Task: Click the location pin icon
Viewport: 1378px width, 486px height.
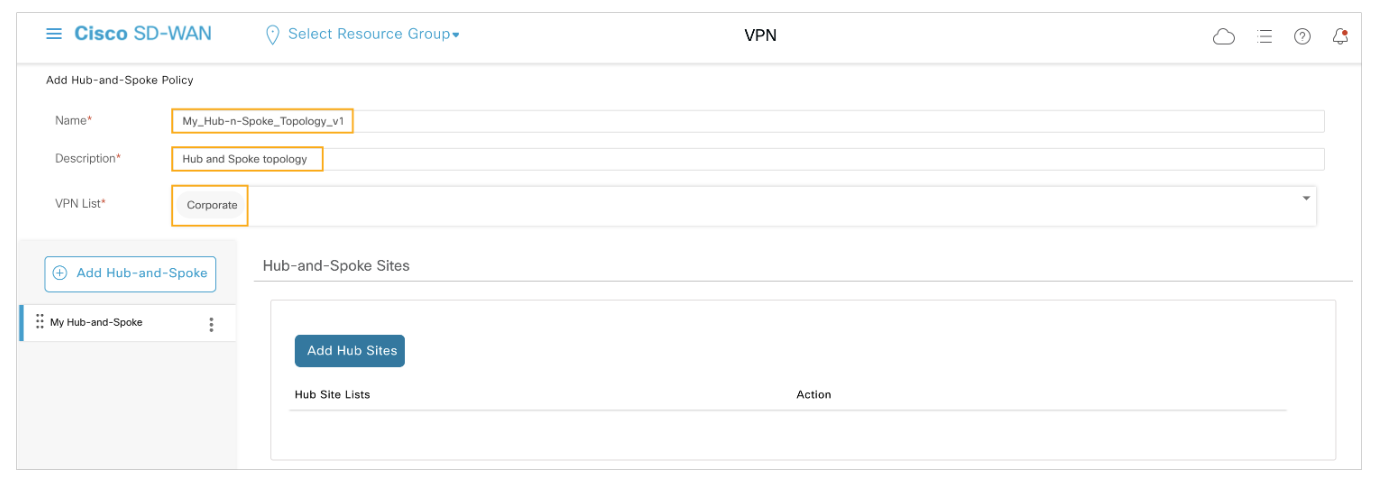Action: [271, 35]
